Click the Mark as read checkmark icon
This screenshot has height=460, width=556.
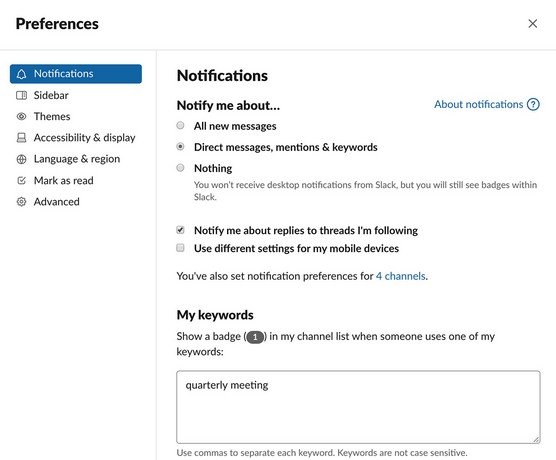(21, 181)
